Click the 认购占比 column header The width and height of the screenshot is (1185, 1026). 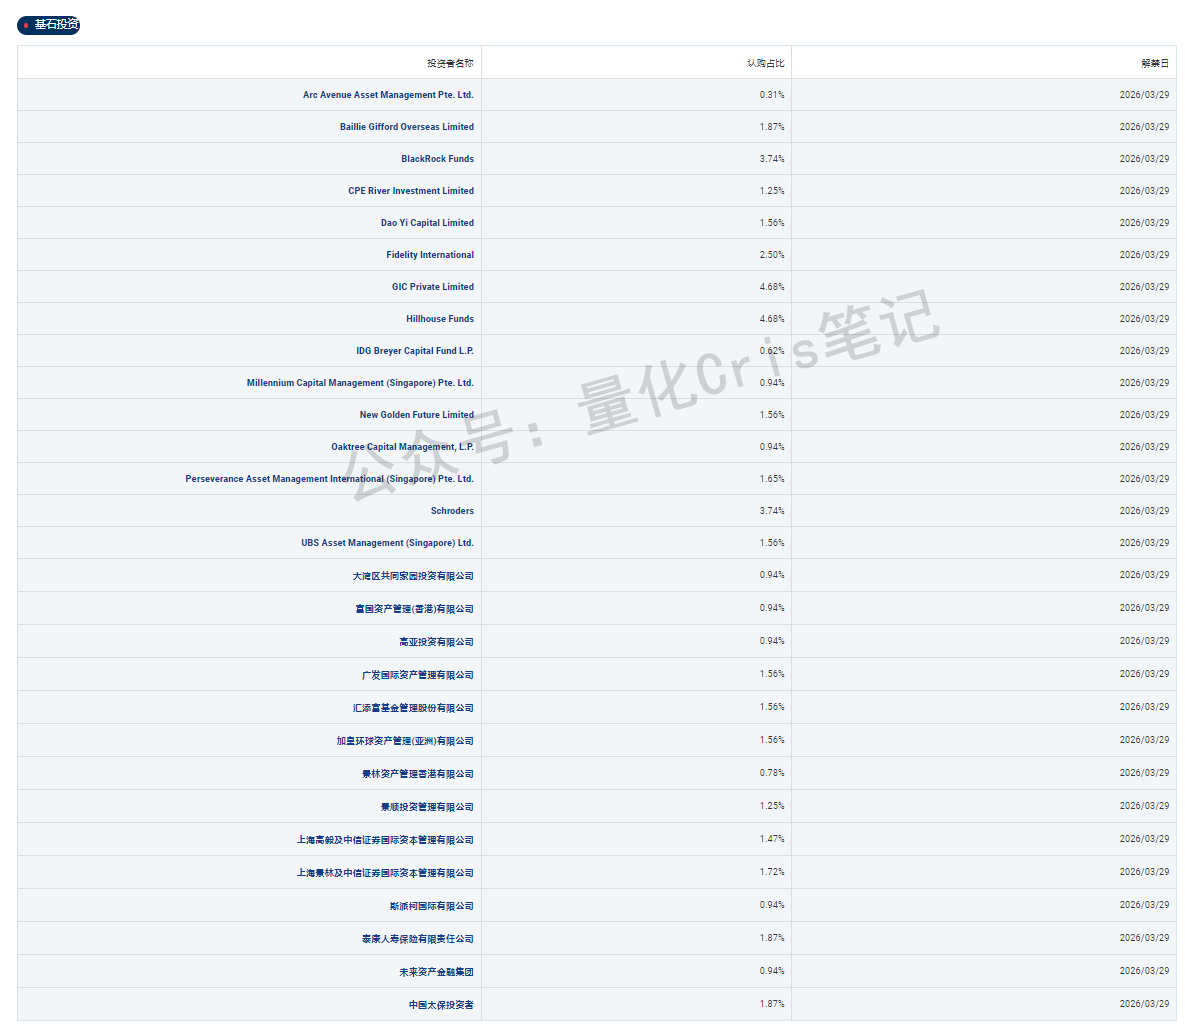[x=766, y=63]
